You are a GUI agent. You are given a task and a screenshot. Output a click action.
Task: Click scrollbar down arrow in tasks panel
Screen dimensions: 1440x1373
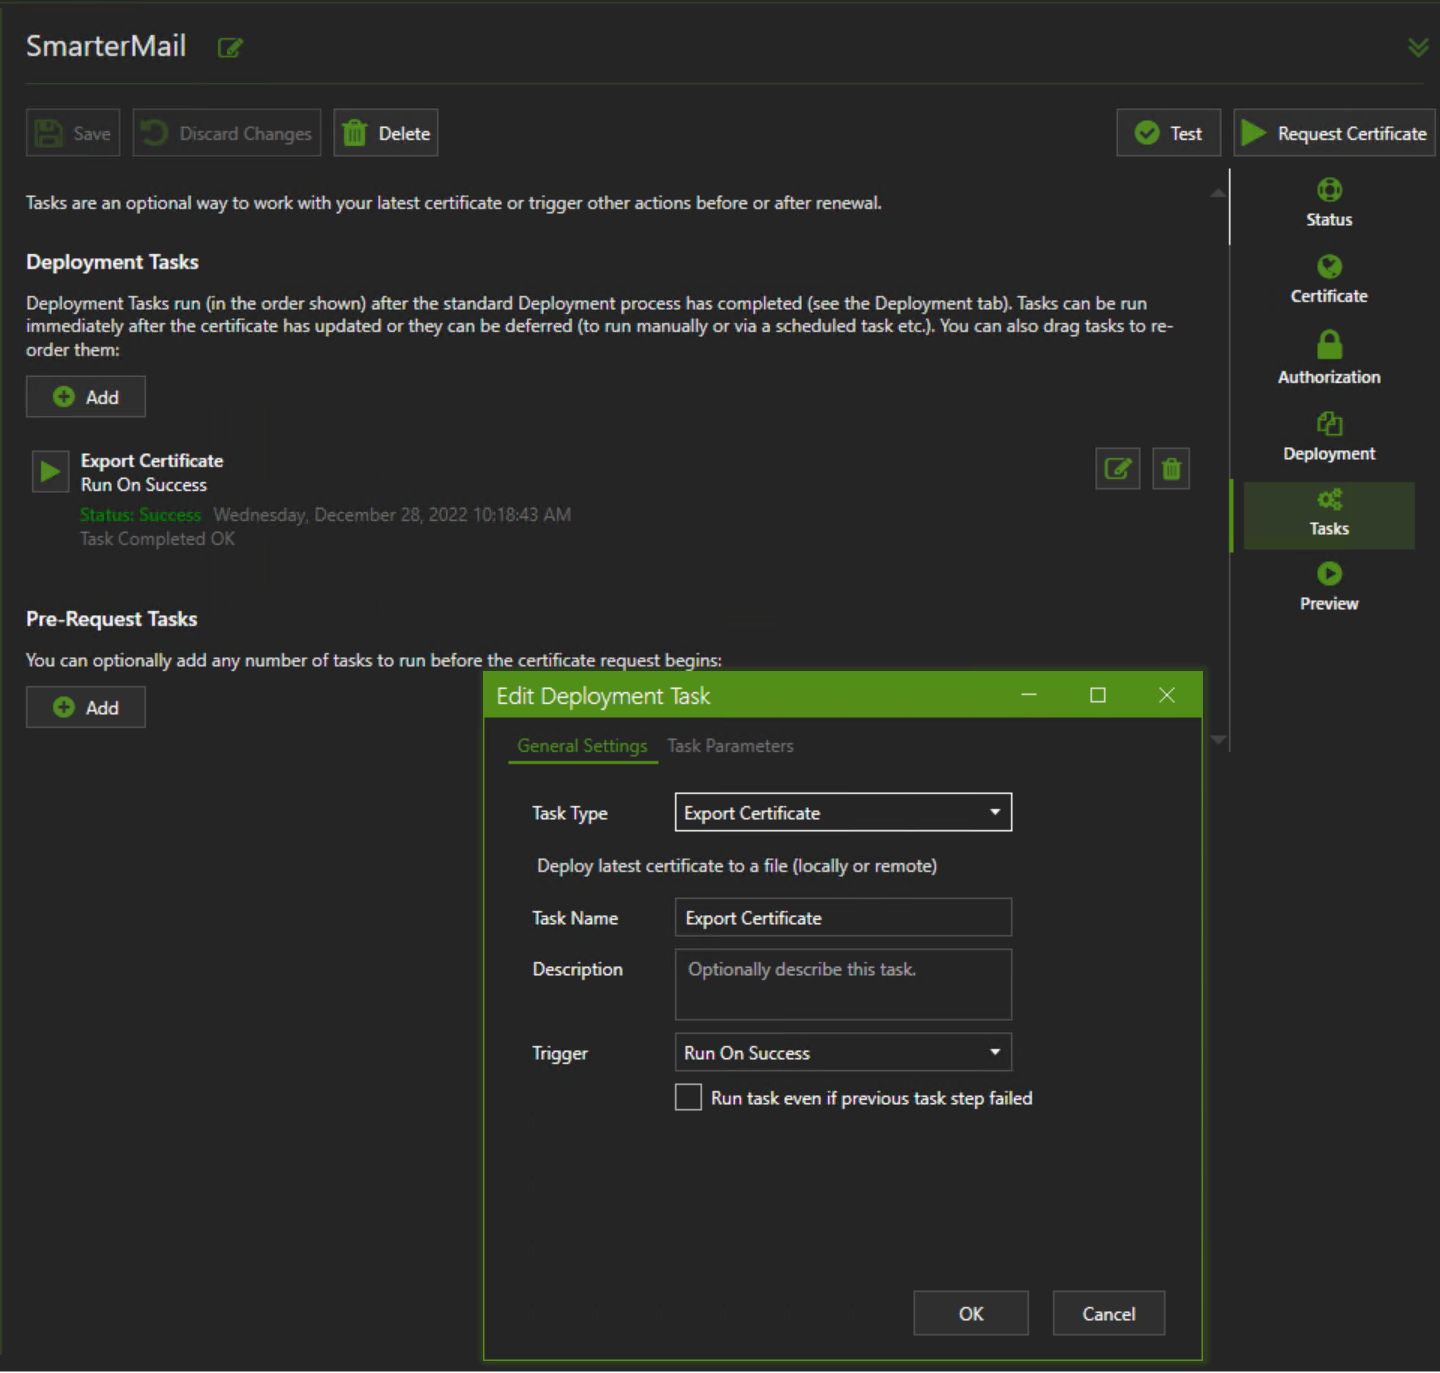click(1218, 740)
